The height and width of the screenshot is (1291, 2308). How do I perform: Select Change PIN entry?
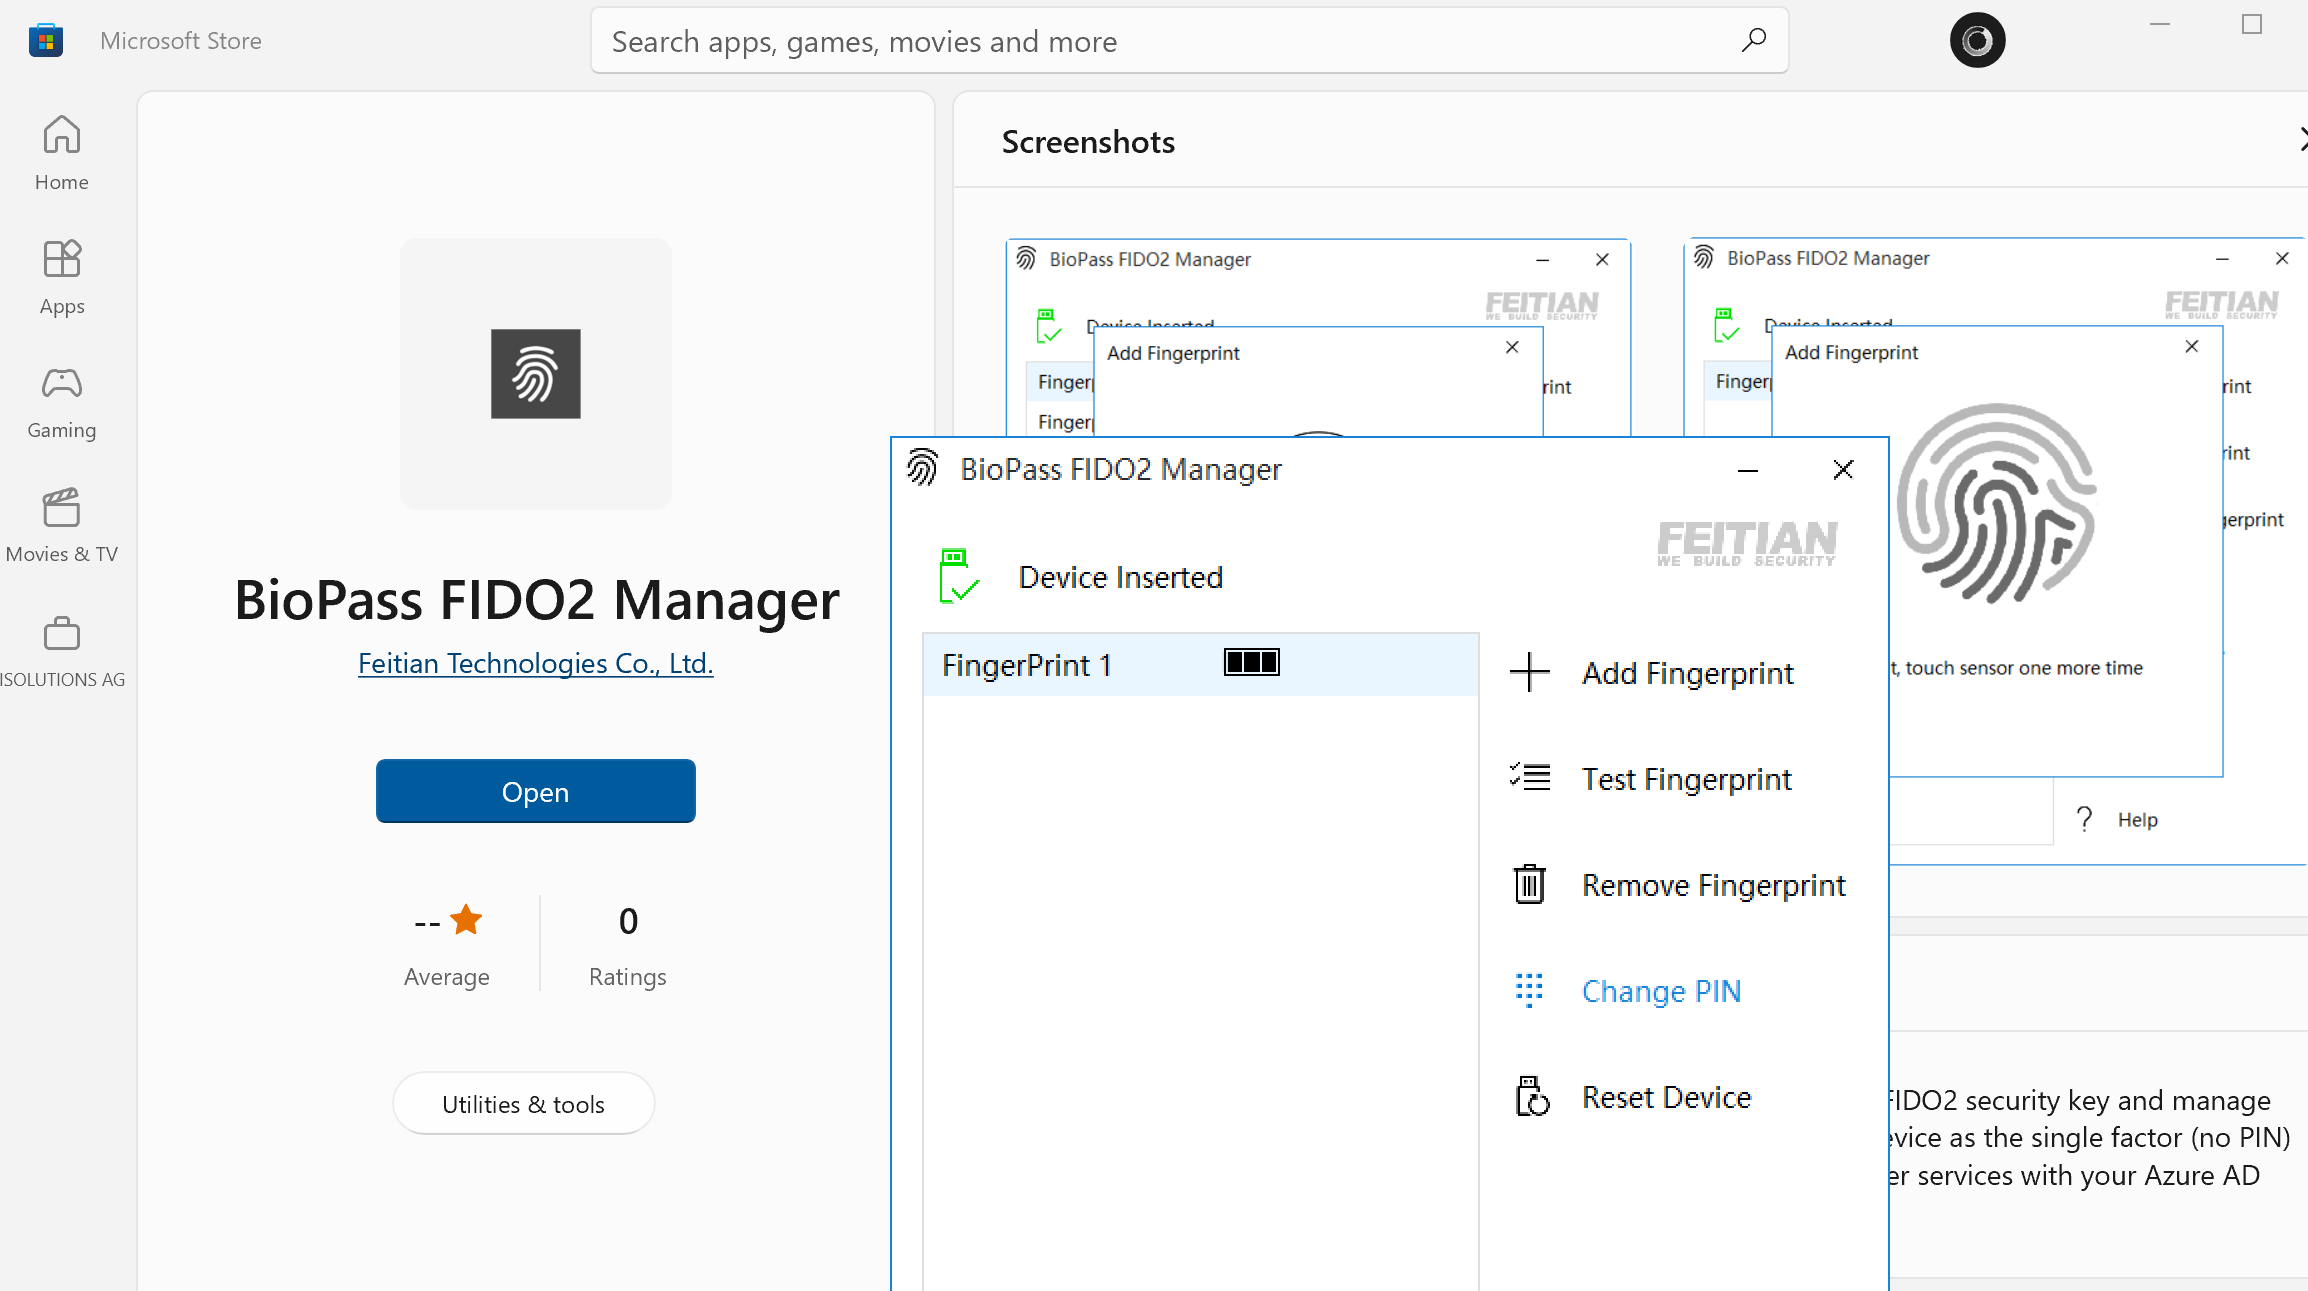(x=1661, y=991)
